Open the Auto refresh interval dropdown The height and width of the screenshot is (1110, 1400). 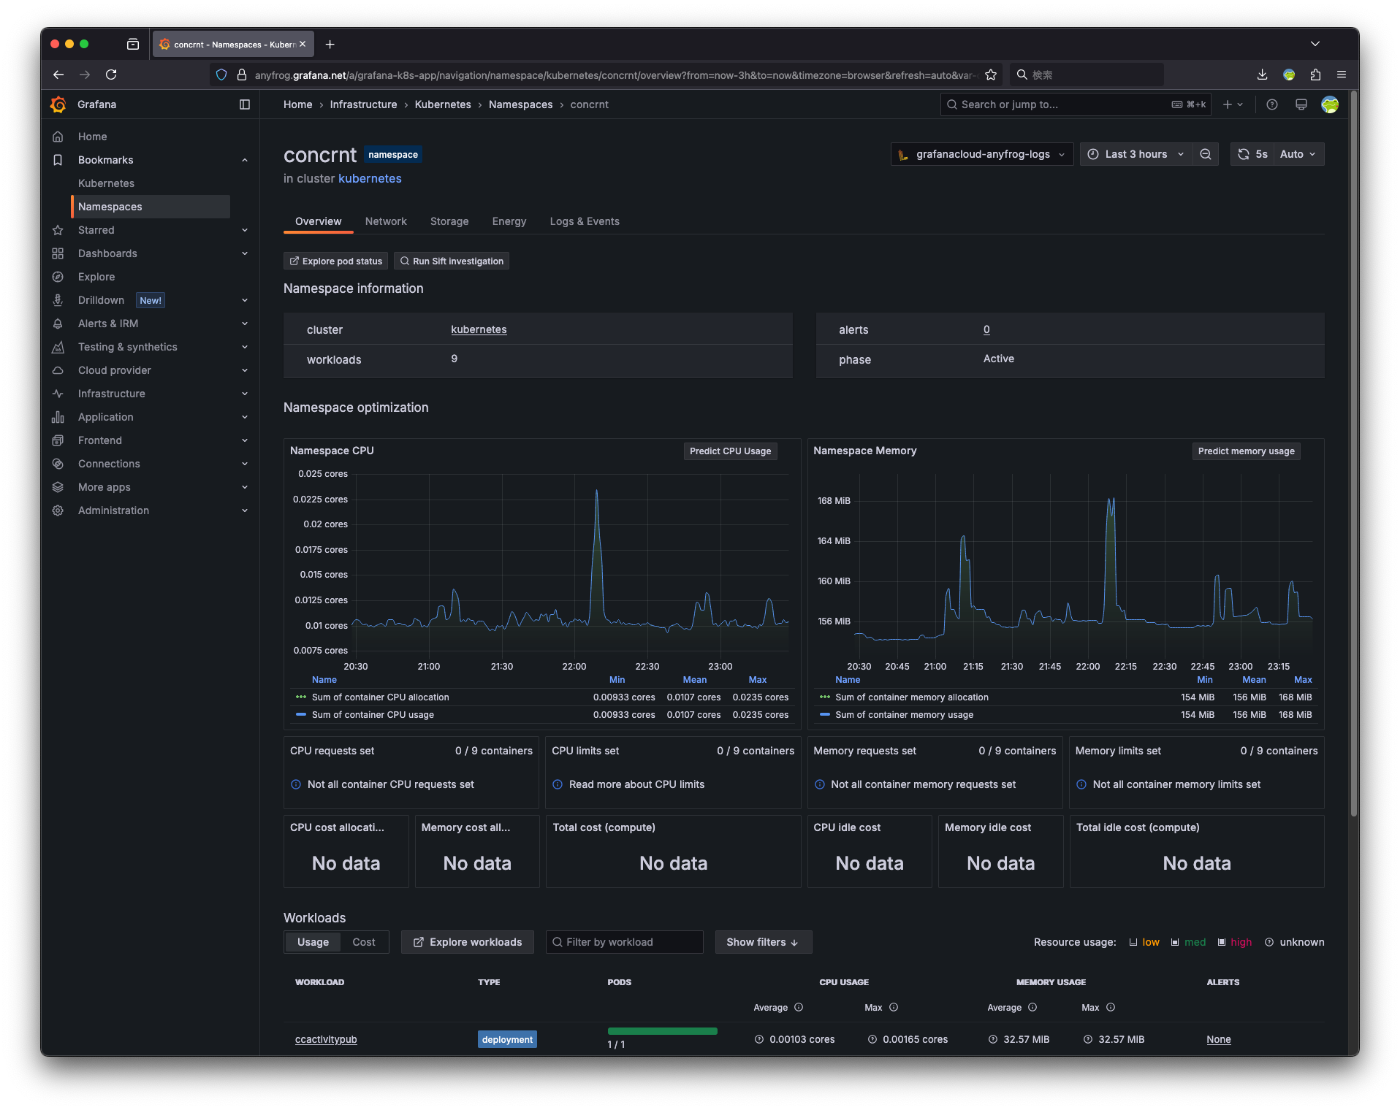pos(1298,154)
